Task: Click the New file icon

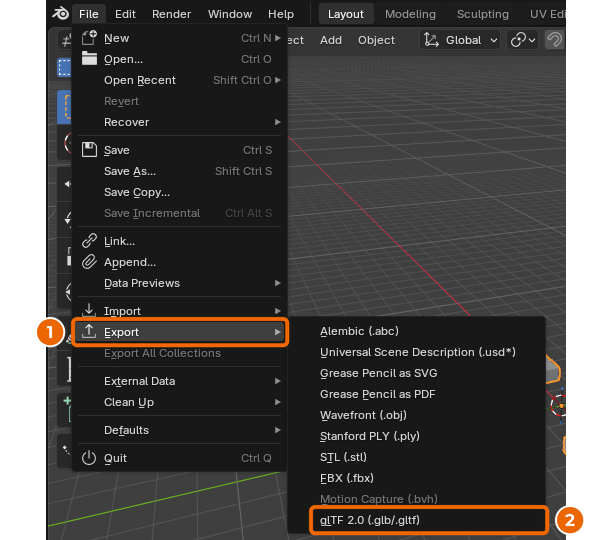Action: pos(89,38)
